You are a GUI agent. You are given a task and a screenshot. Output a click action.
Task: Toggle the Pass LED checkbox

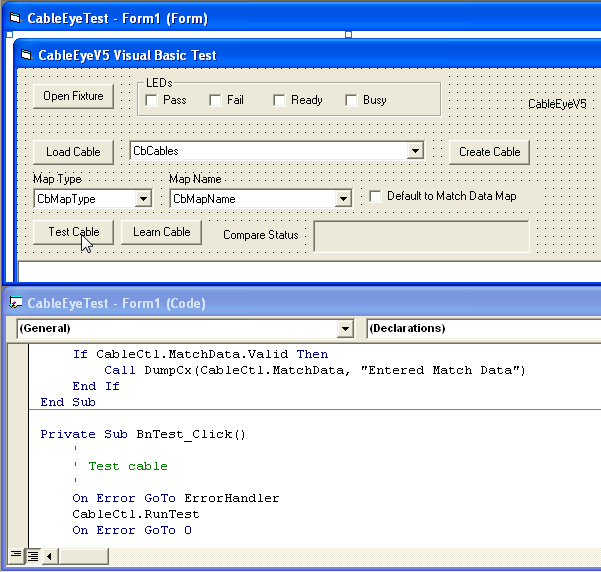(151, 100)
